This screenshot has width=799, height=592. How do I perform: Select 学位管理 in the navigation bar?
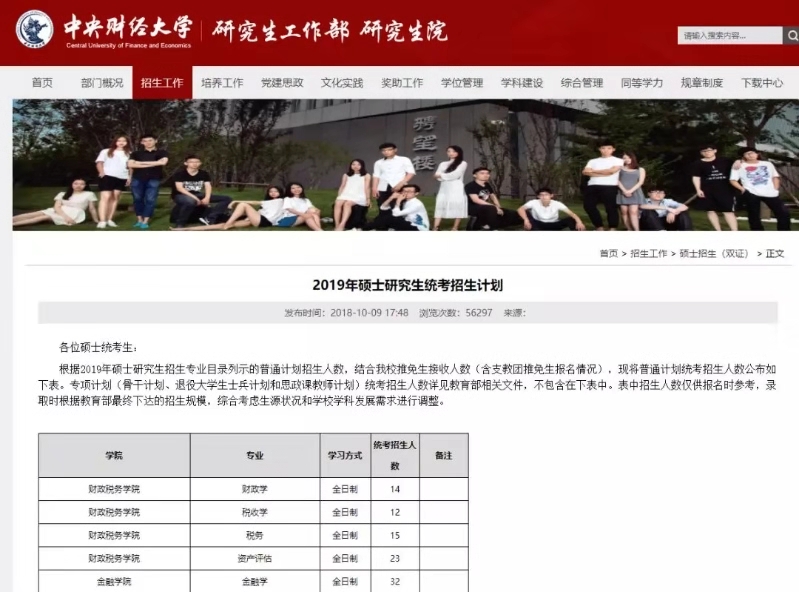tap(462, 83)
